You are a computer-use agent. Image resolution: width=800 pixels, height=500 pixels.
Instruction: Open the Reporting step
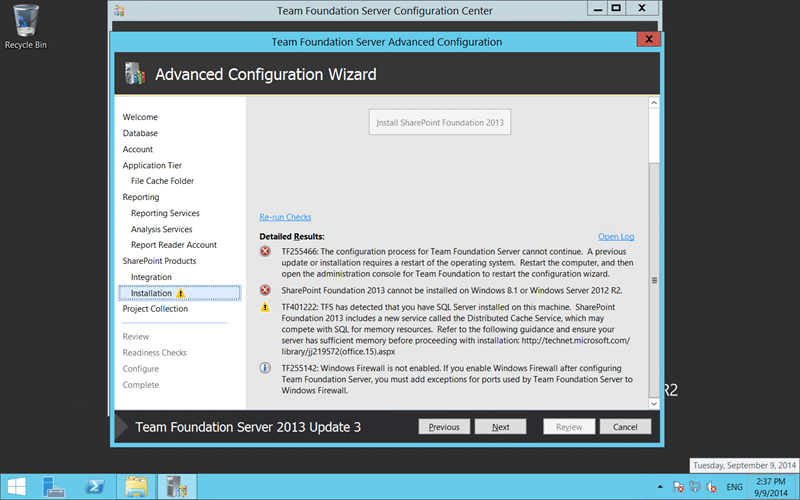tap(141, 197)
